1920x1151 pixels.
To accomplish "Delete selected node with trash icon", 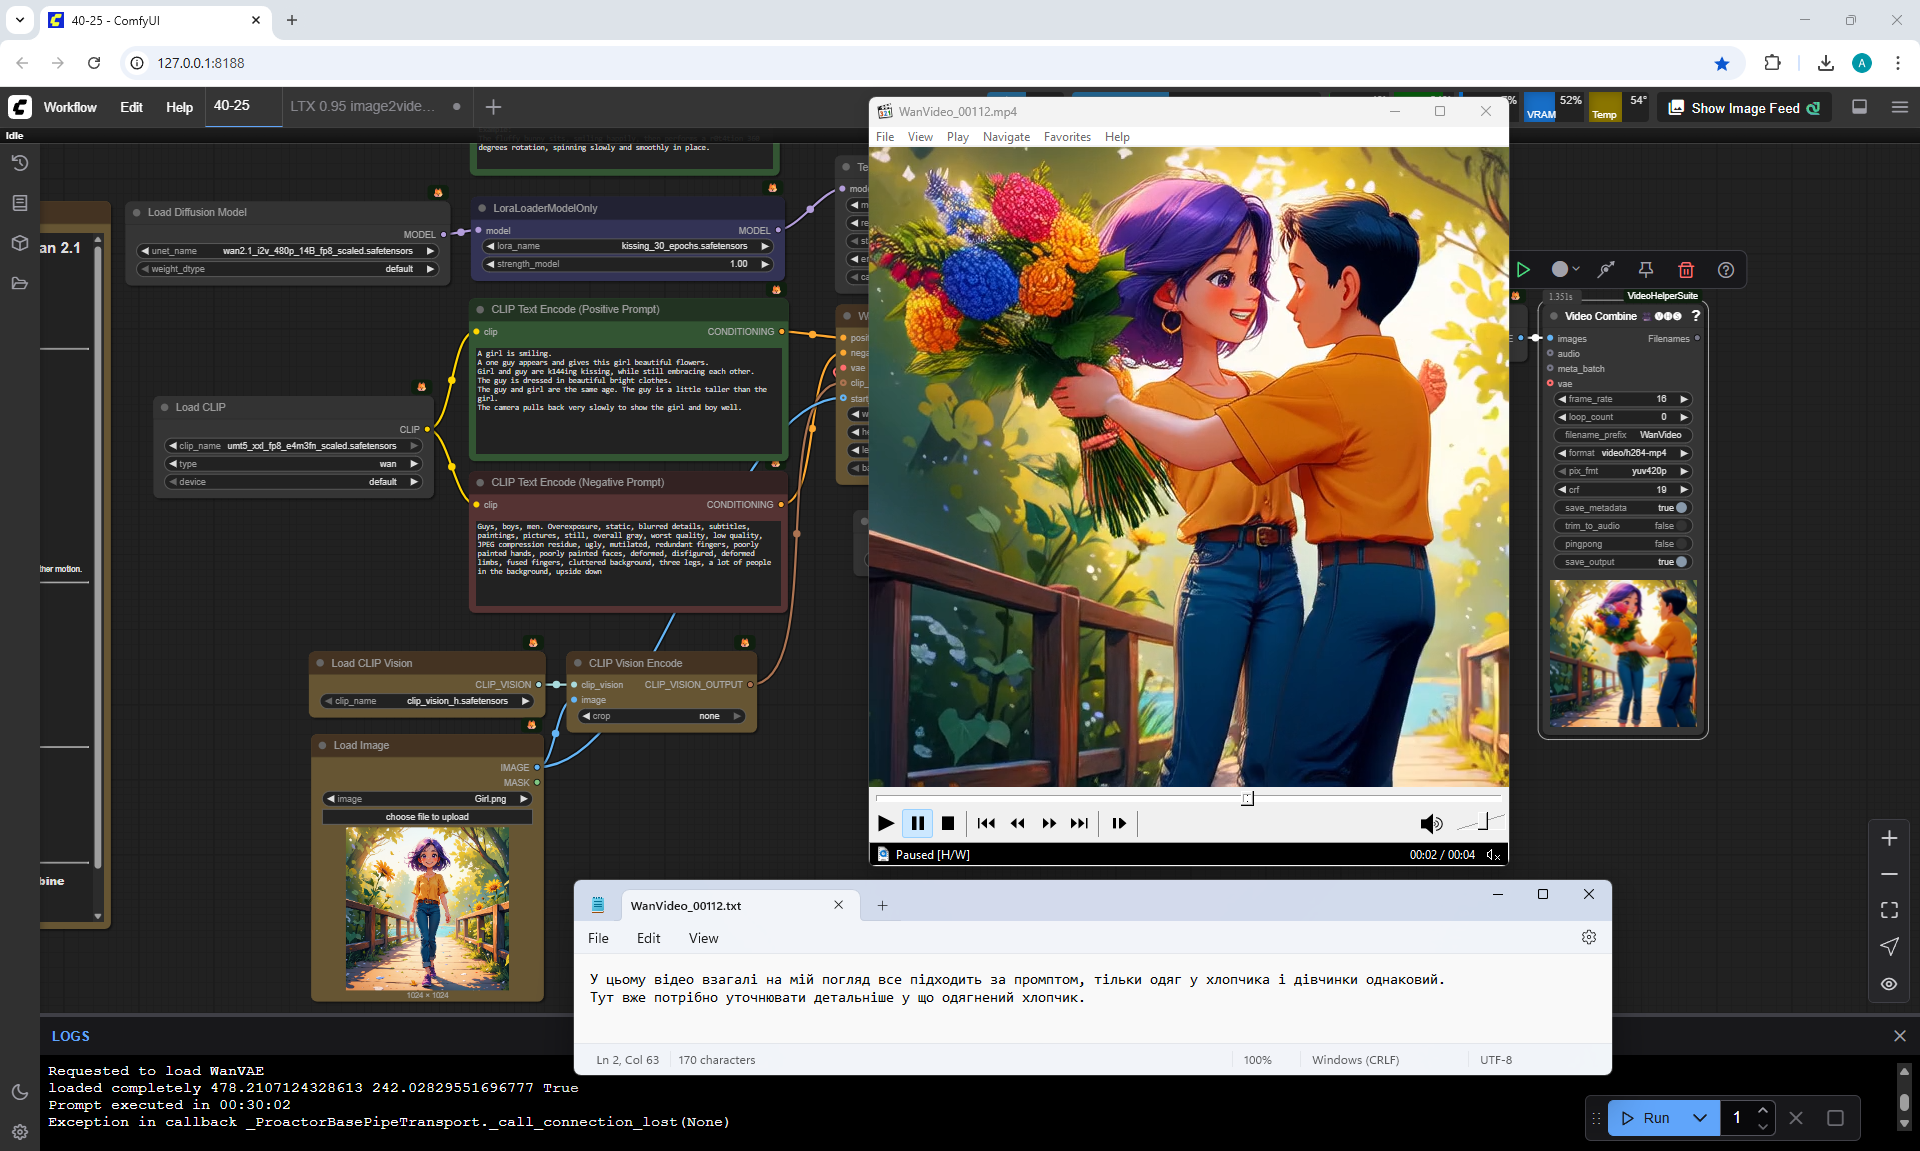I will [x=1686, y=269].
